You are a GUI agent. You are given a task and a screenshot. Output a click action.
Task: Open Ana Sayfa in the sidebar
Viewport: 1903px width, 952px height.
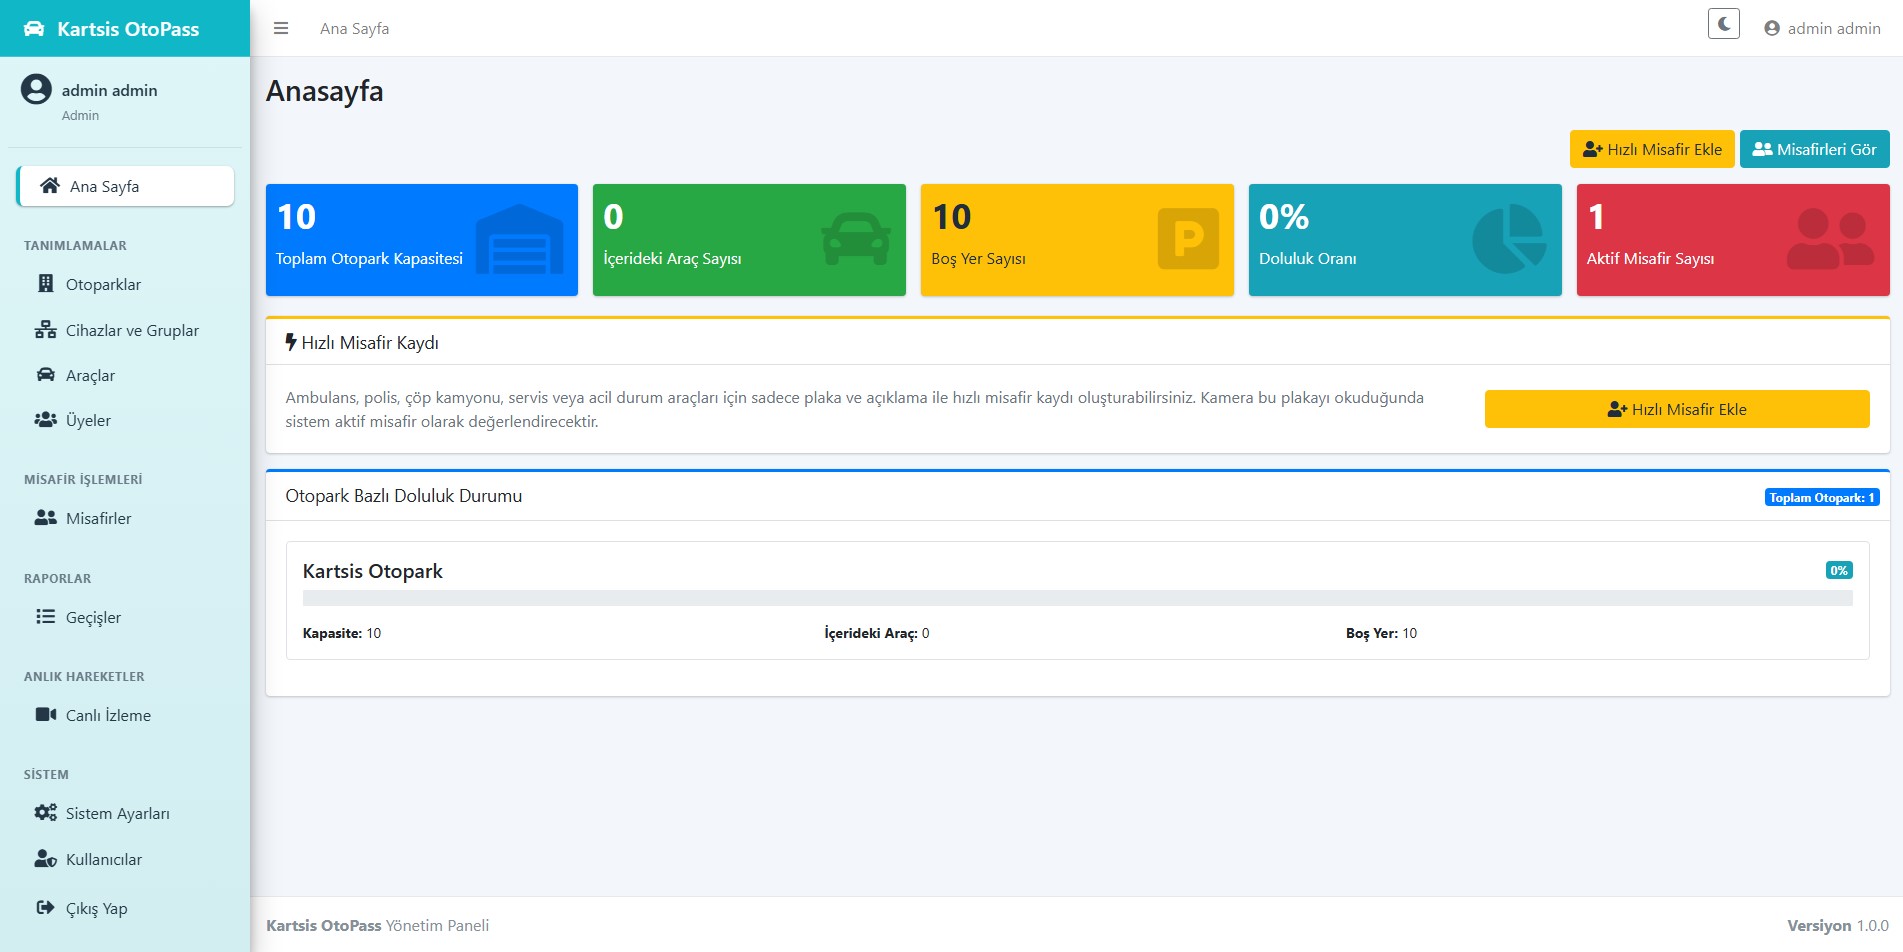tap(126, 186)
